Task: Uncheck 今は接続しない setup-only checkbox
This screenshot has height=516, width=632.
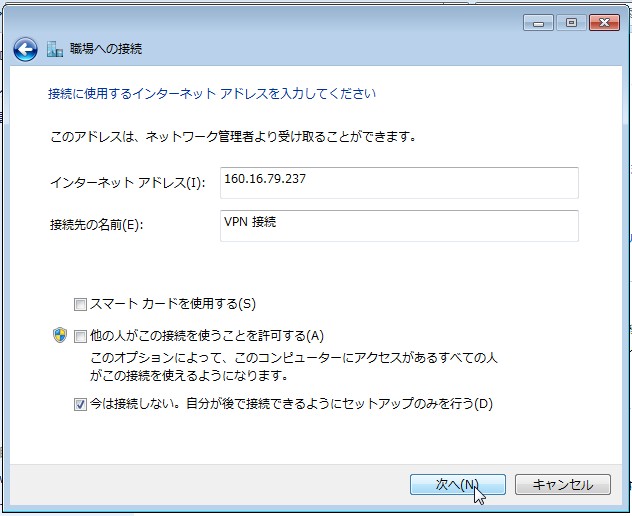Action: click(x=80, y=404)
